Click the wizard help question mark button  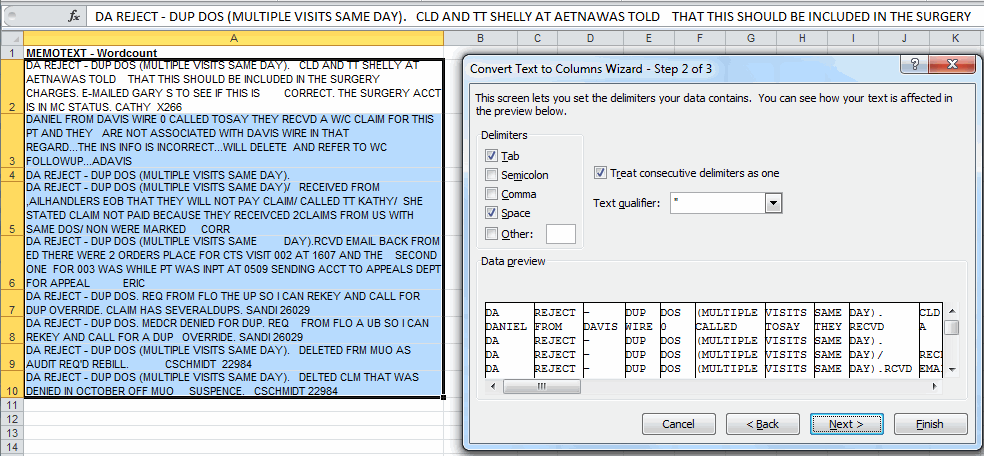[x=916, y=64]
